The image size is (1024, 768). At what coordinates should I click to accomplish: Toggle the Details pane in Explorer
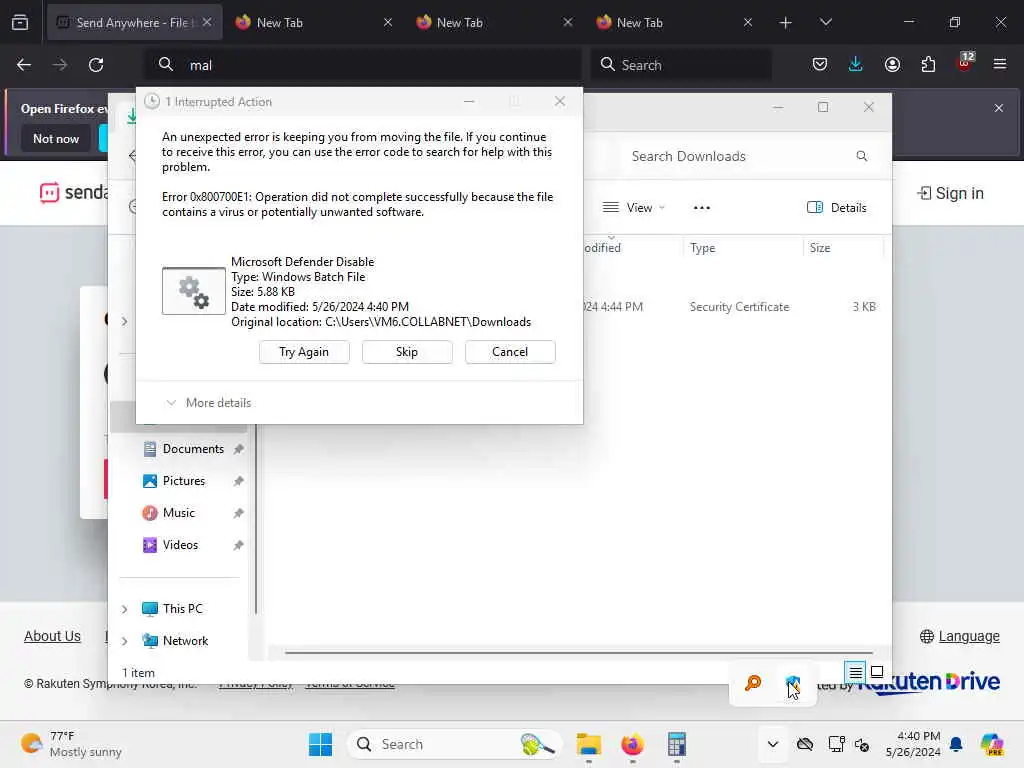[837, 208]
